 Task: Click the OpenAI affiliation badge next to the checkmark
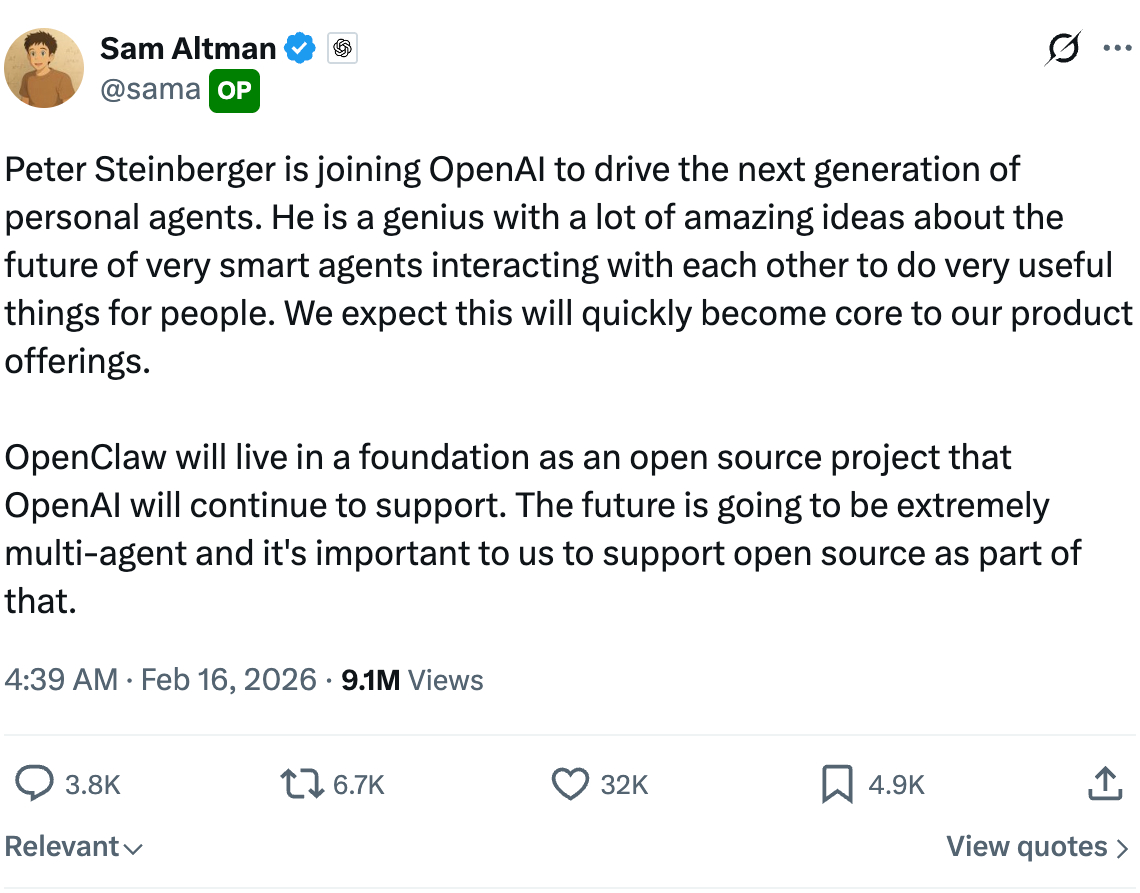pos(341,47)
